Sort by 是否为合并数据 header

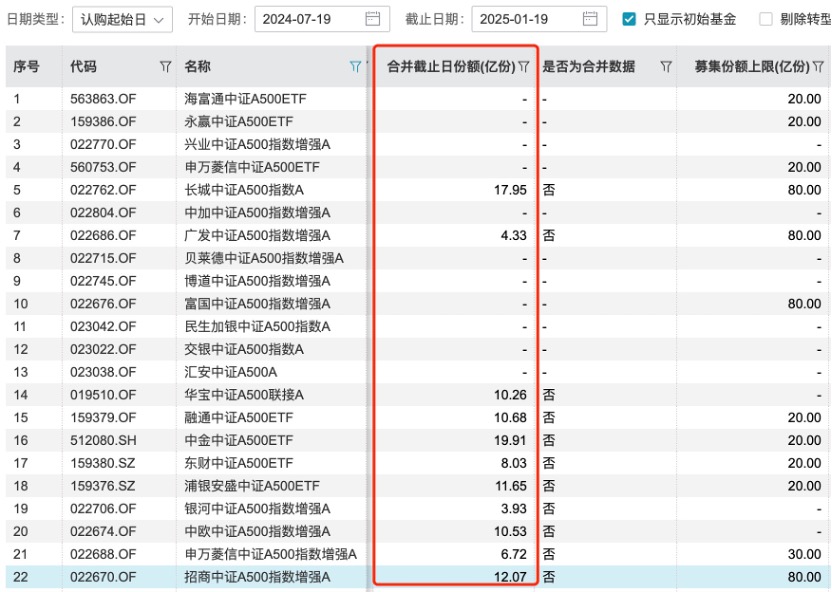pos(588,66)
